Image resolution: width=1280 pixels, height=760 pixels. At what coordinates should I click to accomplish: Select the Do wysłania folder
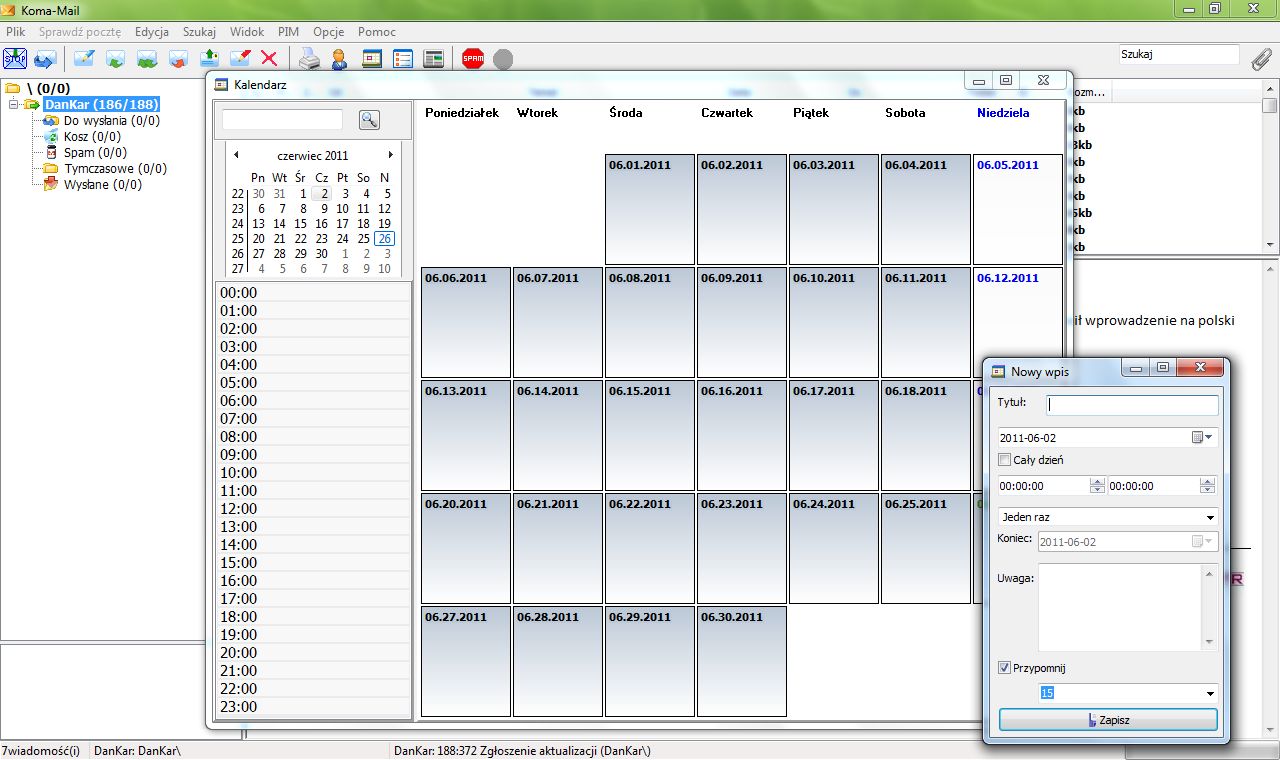pyautogui.click(x=111, y=121)
